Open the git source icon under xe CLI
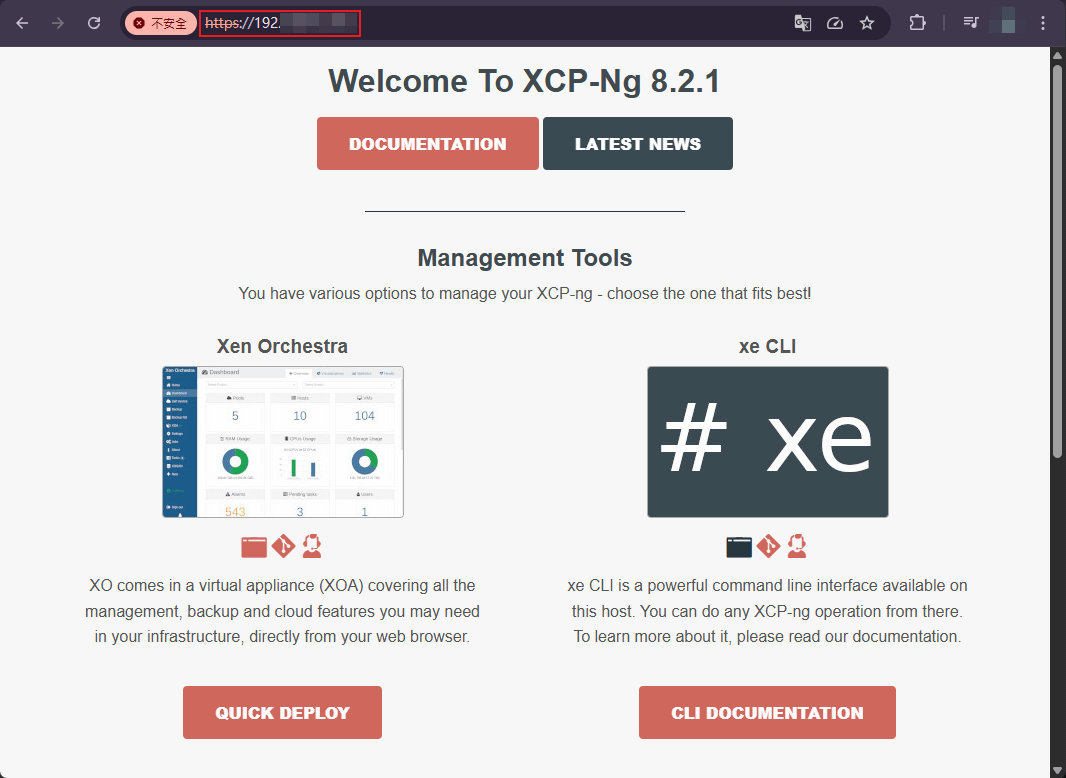1066x778 pixels. tap(768, 546)
